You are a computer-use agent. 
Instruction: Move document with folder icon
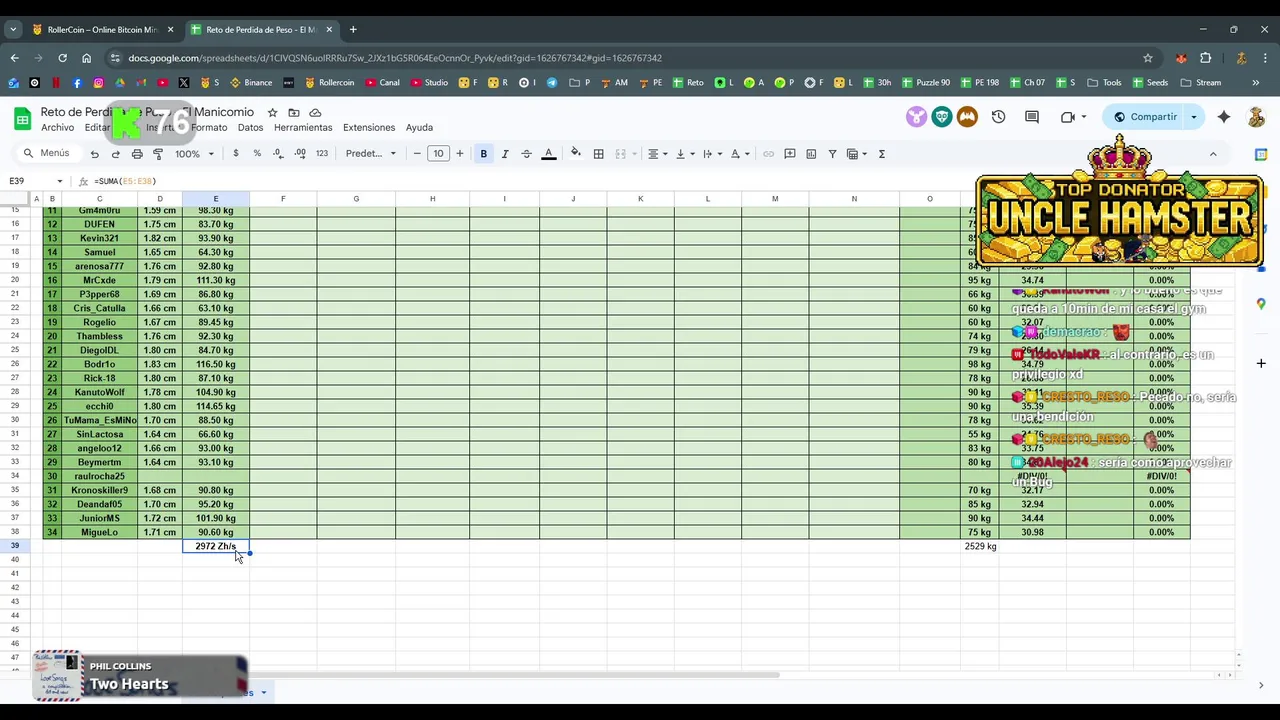pos(294,113)
